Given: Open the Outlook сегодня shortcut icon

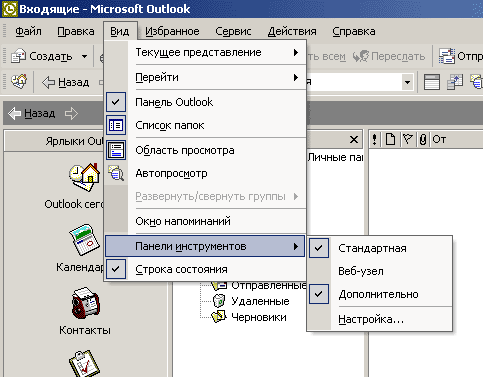Looking at the screenshot, I should (x=85, y=177).
